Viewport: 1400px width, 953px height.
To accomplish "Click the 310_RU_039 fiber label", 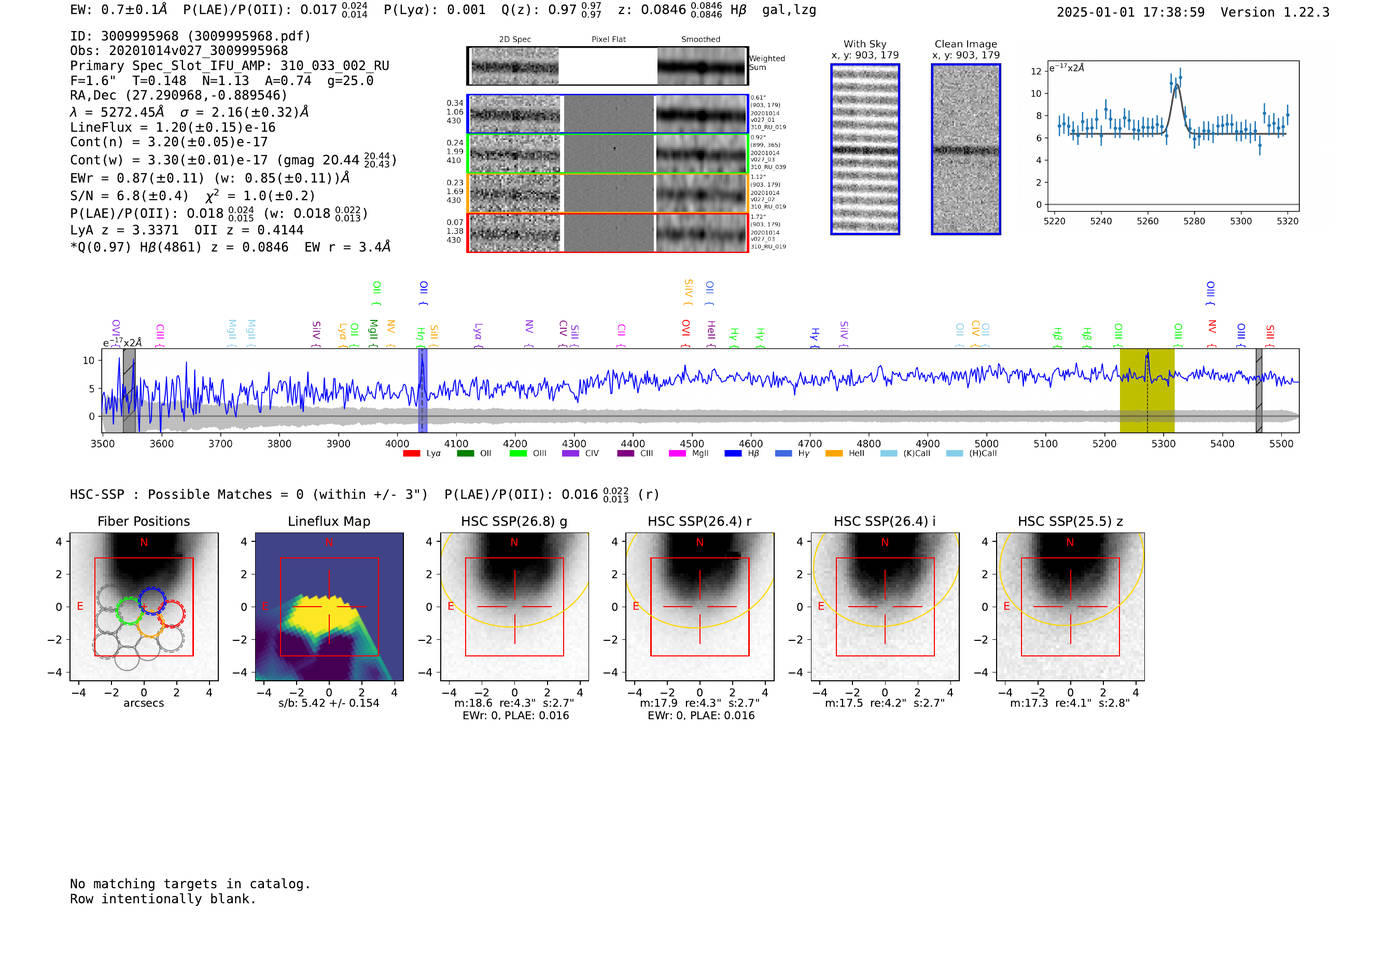I will (x=768, y=167).
